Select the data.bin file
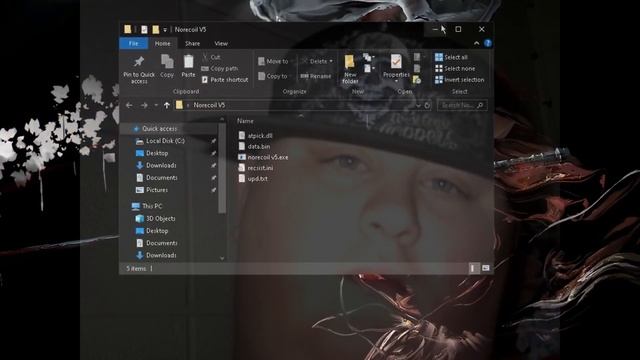The height and width of the screenshot is (360, 640). pyautogui.click(x=254, y=146)
